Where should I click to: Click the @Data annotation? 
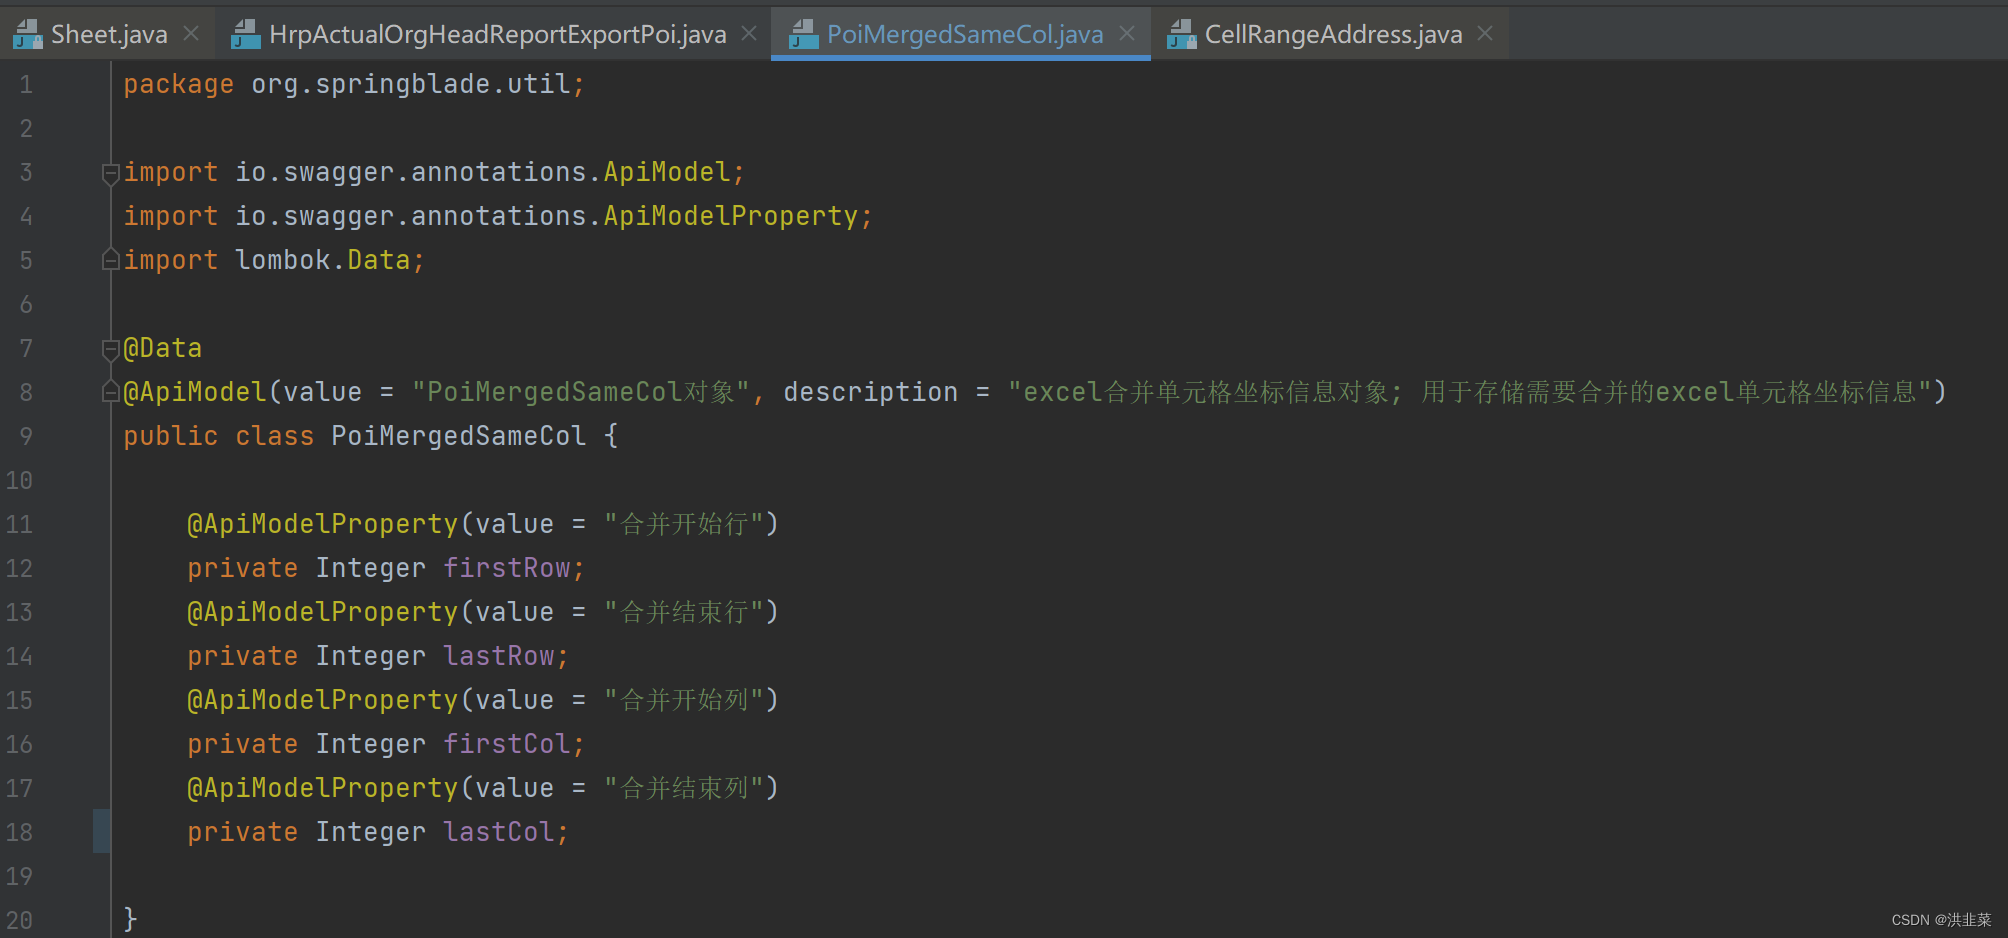[163, 349]
